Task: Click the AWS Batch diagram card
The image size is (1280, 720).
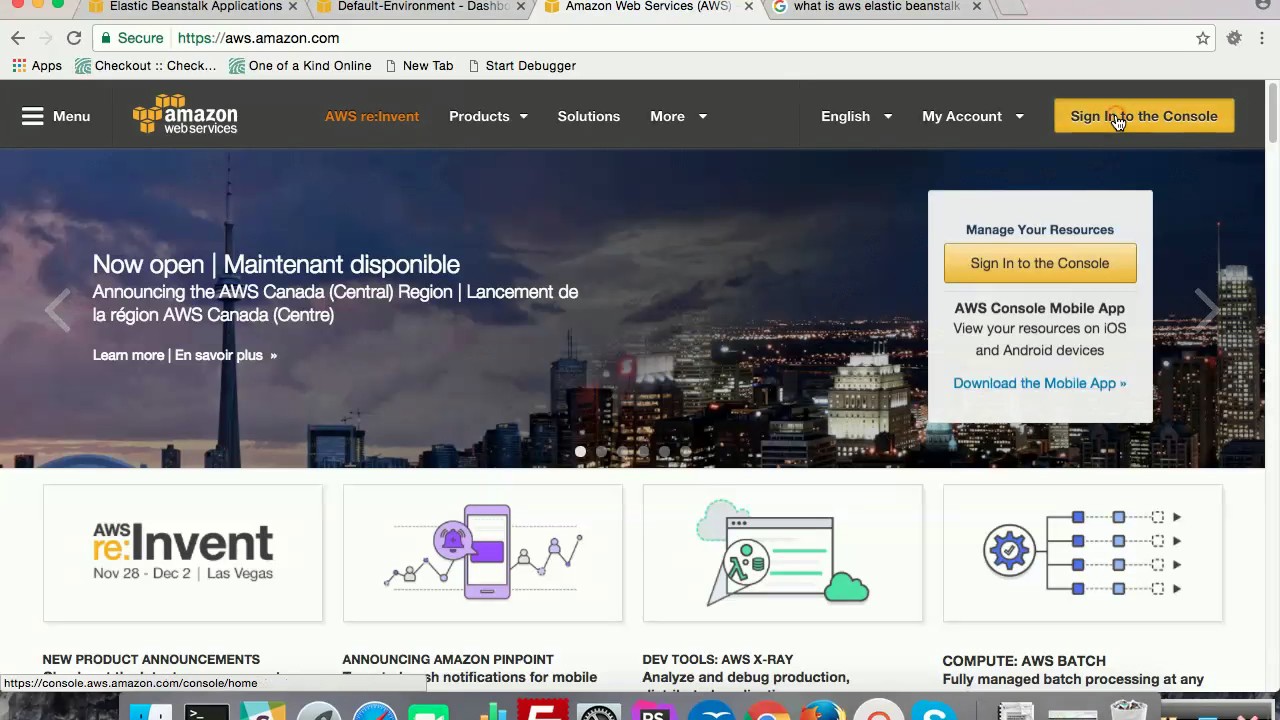Action: point(1083,553)
